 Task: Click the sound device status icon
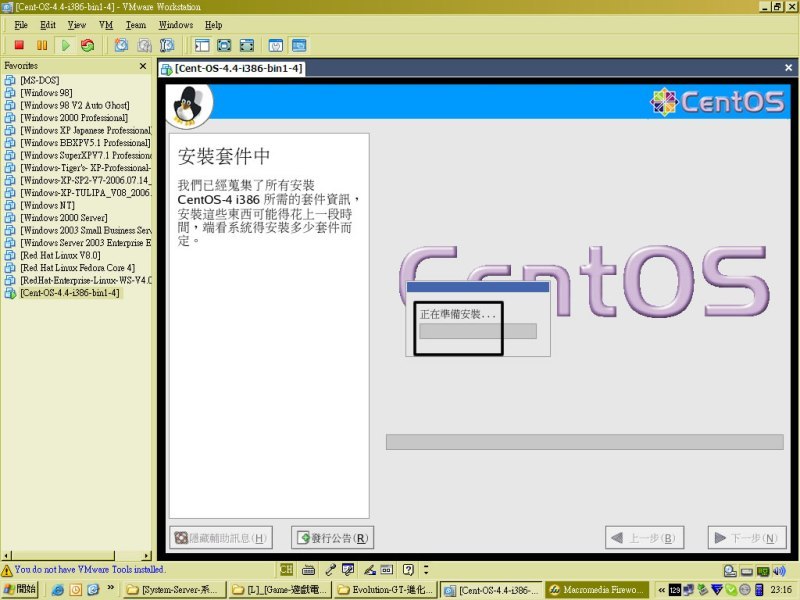(779, 571)
